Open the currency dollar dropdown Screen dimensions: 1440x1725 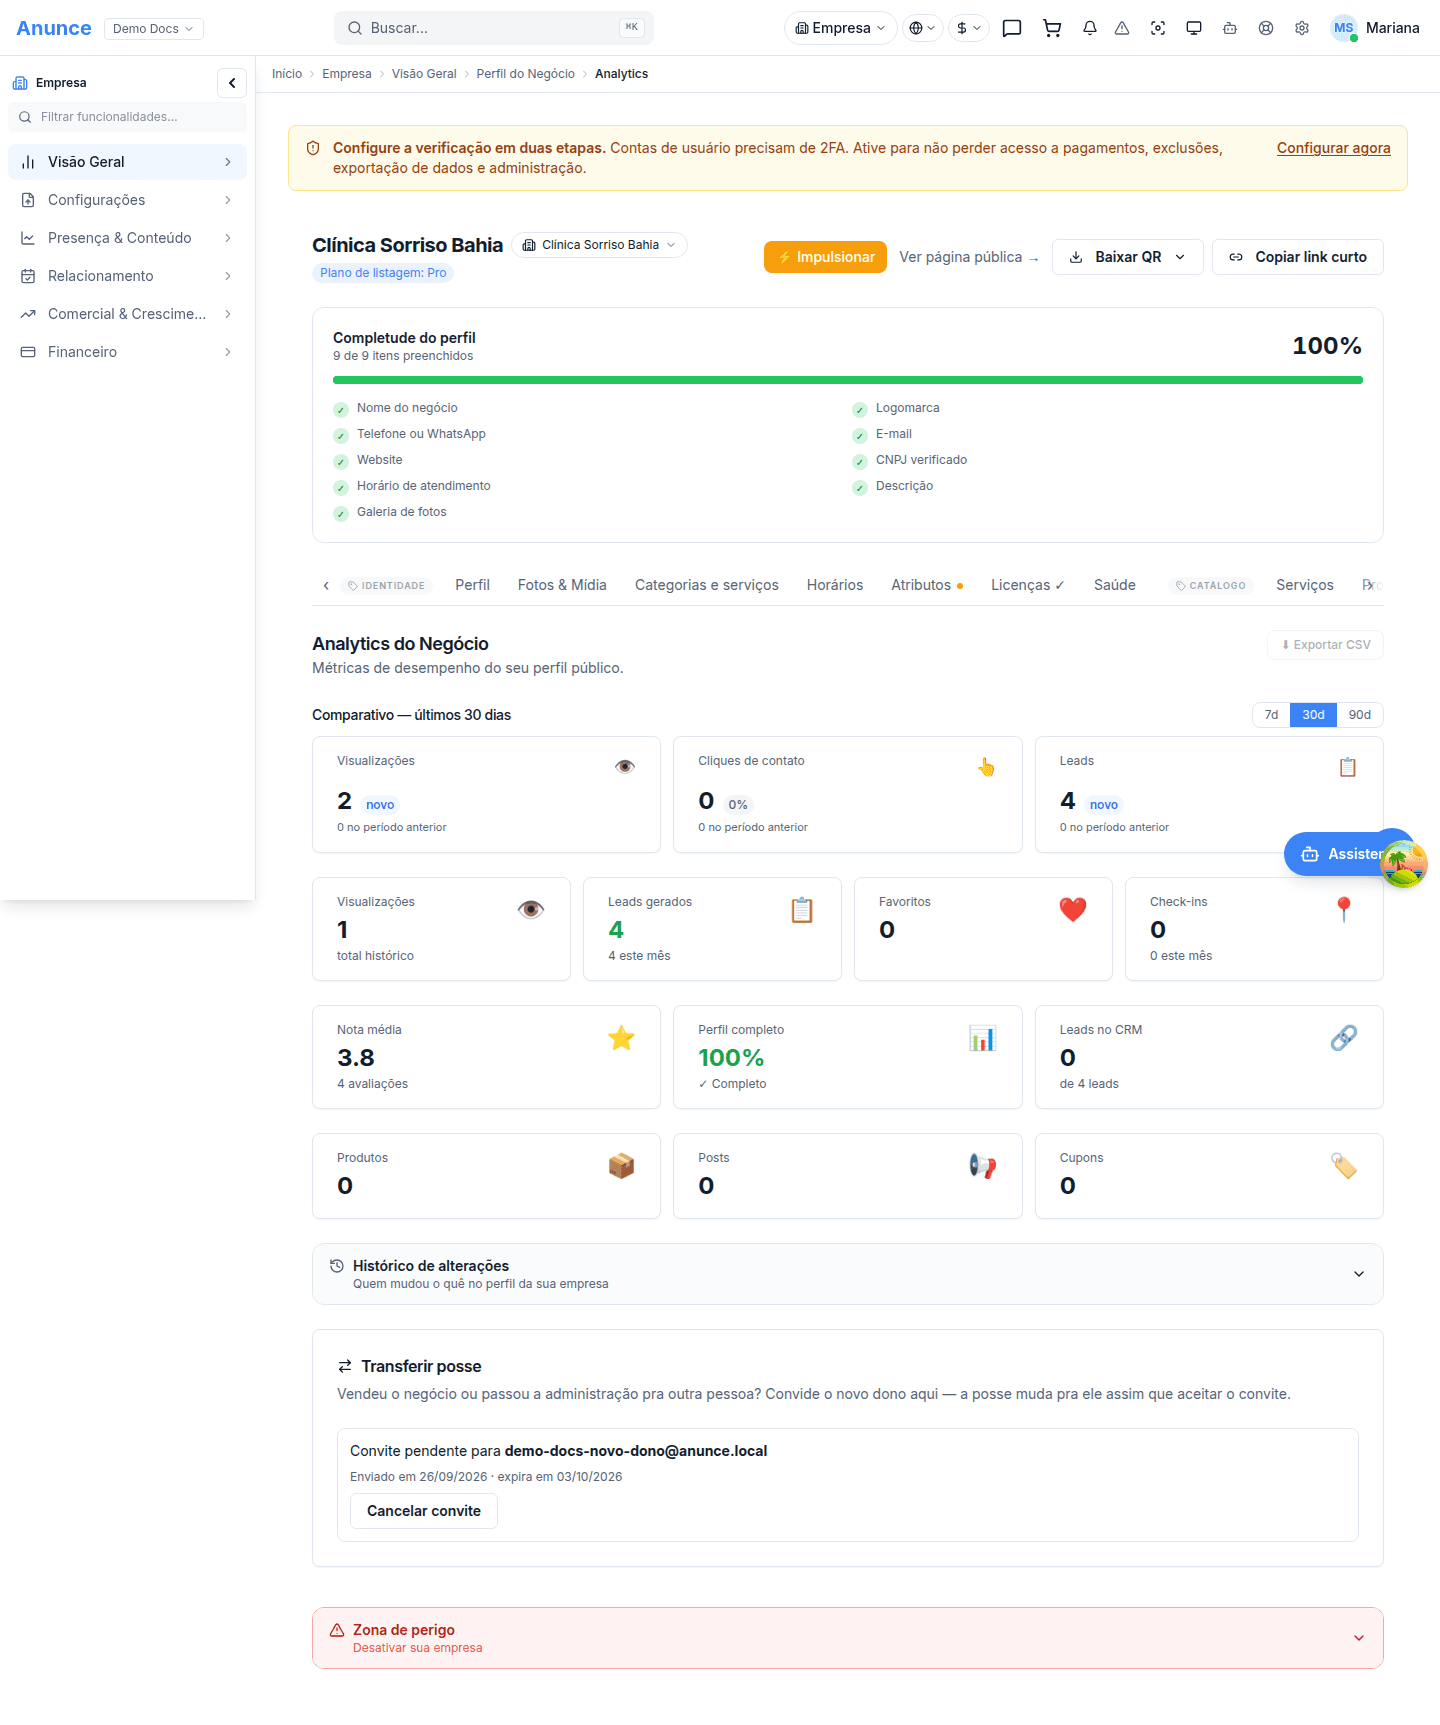tap(968, 28)
